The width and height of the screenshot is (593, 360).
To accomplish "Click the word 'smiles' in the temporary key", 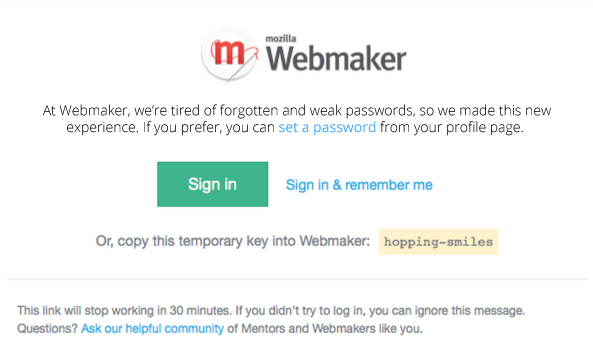I will click(470, 242).
